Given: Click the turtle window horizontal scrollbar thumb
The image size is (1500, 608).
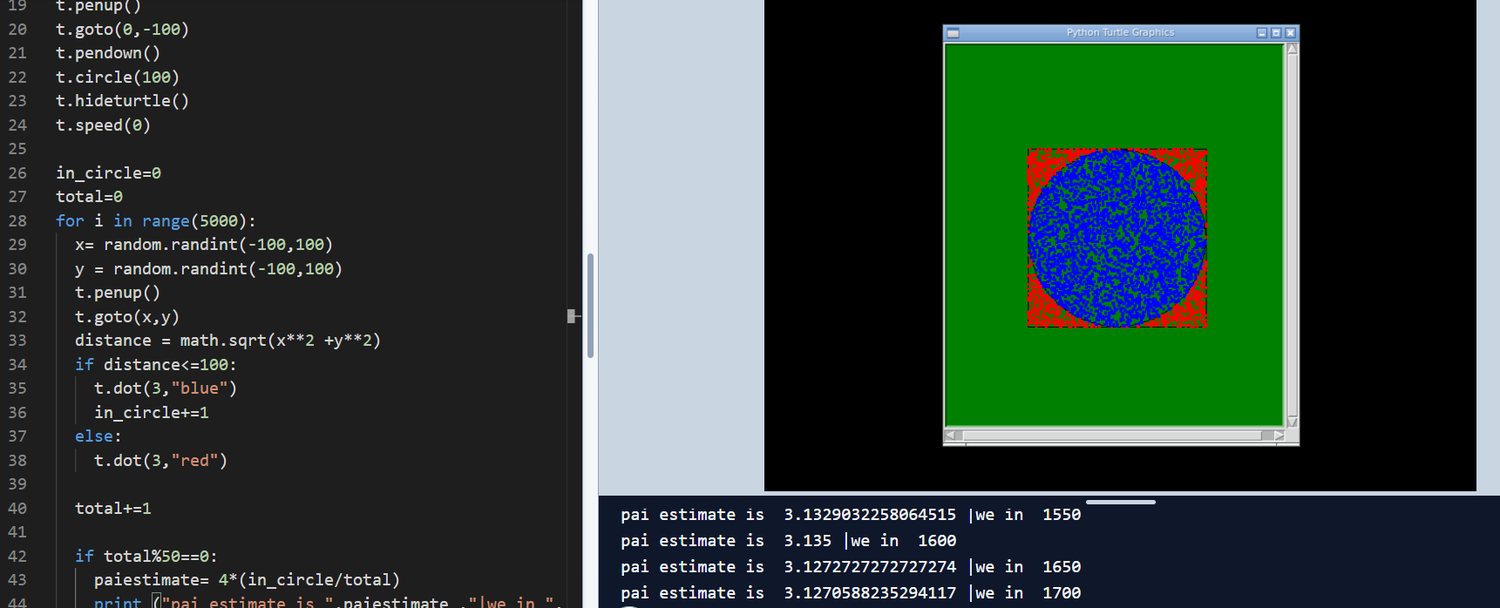Looking at the screenshot, I should 1114,435.
